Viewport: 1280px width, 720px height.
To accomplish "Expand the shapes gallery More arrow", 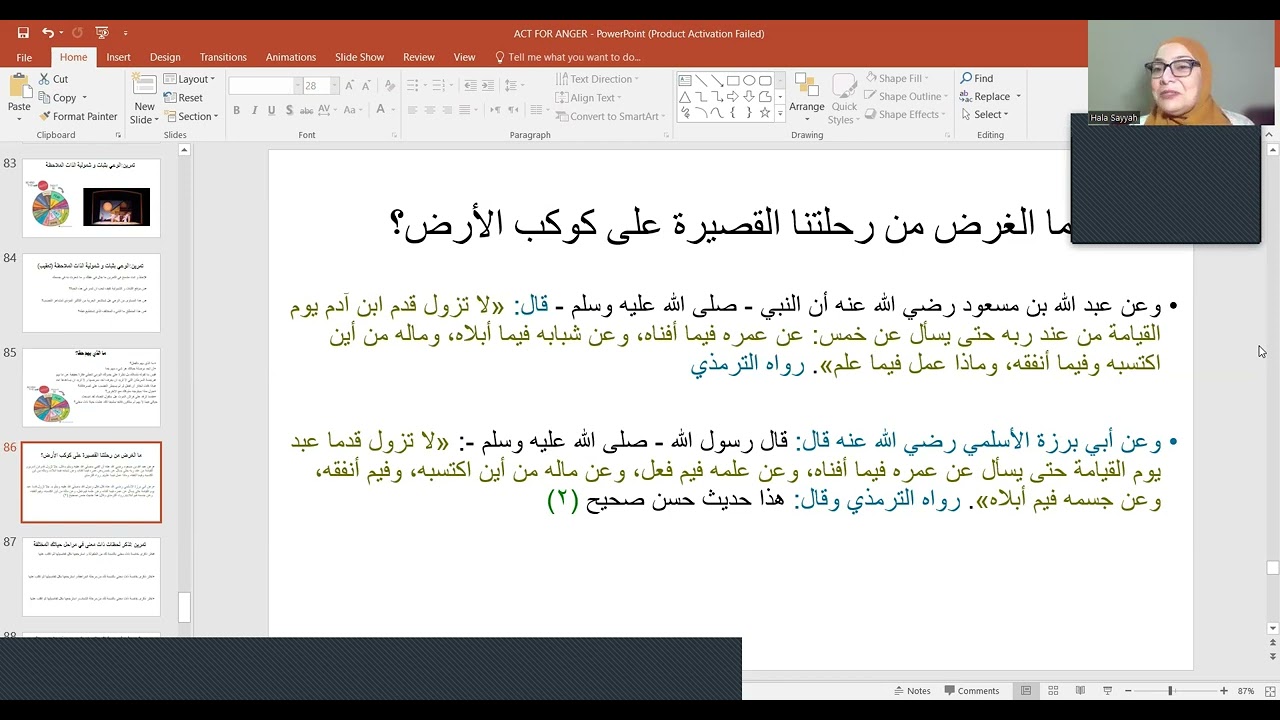I will tap(780, 114).
